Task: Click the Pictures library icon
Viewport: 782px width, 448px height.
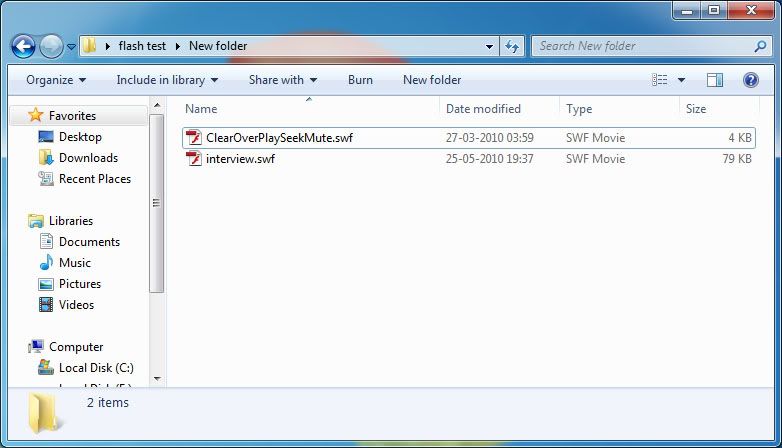Action: (46, 284)
